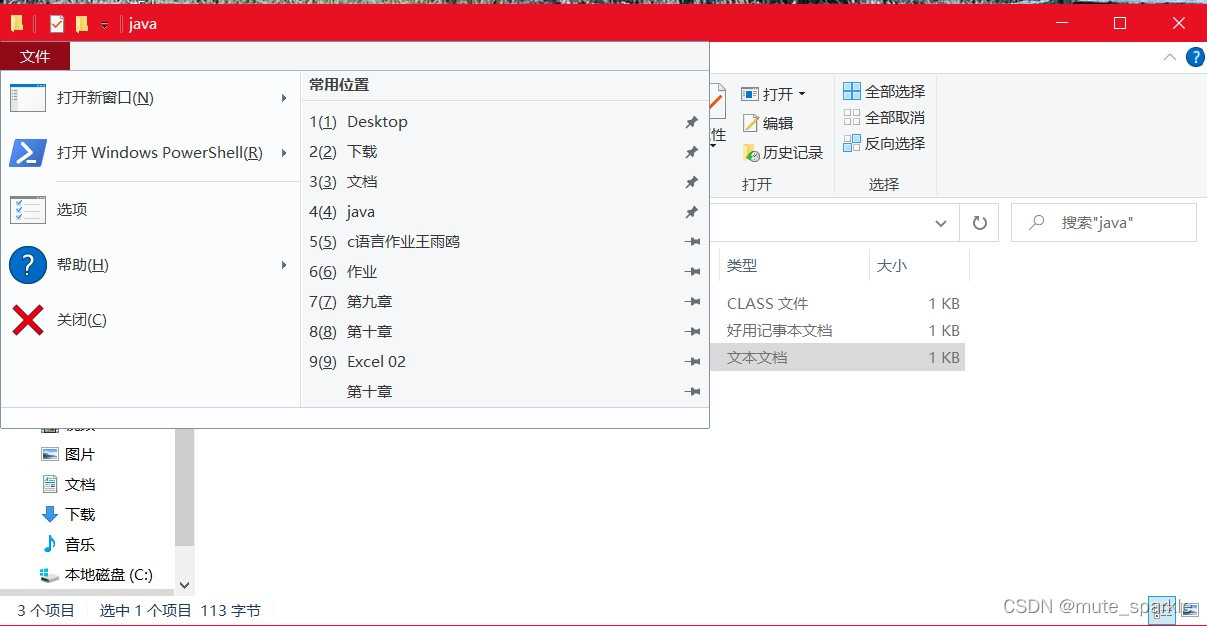Image resolution: width=1207 pixels, height=626 pixels.
Task: Open the Quick Access Toolbar customize dropdown
Action: 104,24
